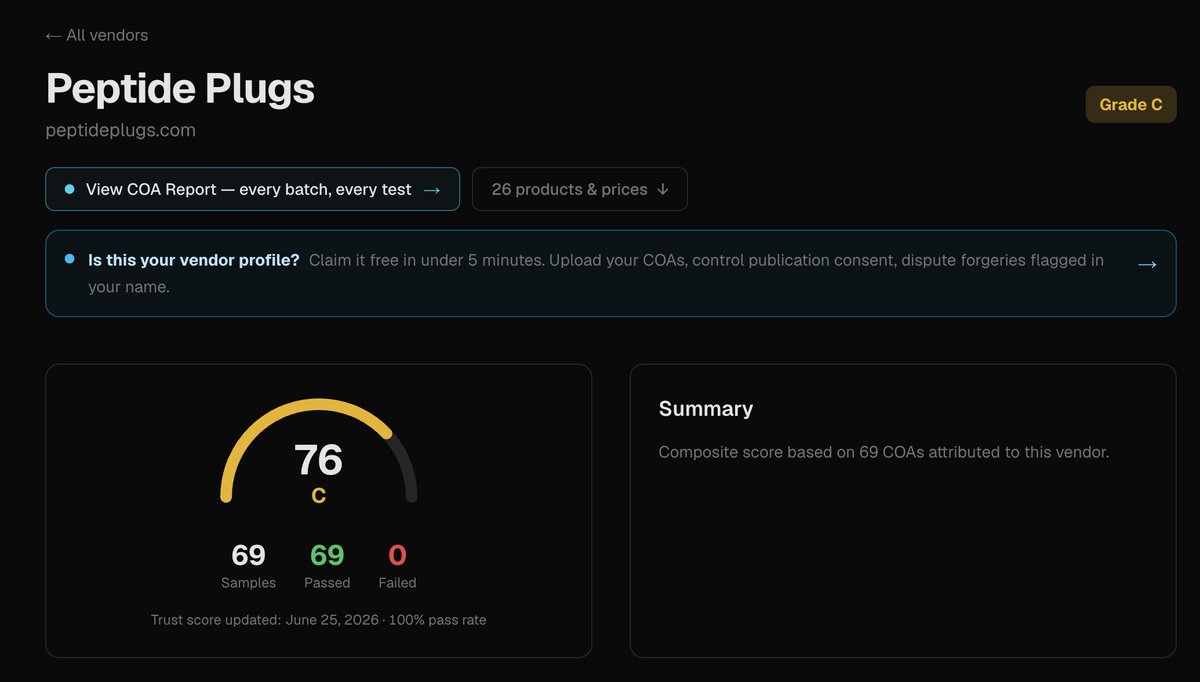Click down arrow next to products & prices
The height and width of the screenshot is (682, 1200).
click(x=662, y=189)
